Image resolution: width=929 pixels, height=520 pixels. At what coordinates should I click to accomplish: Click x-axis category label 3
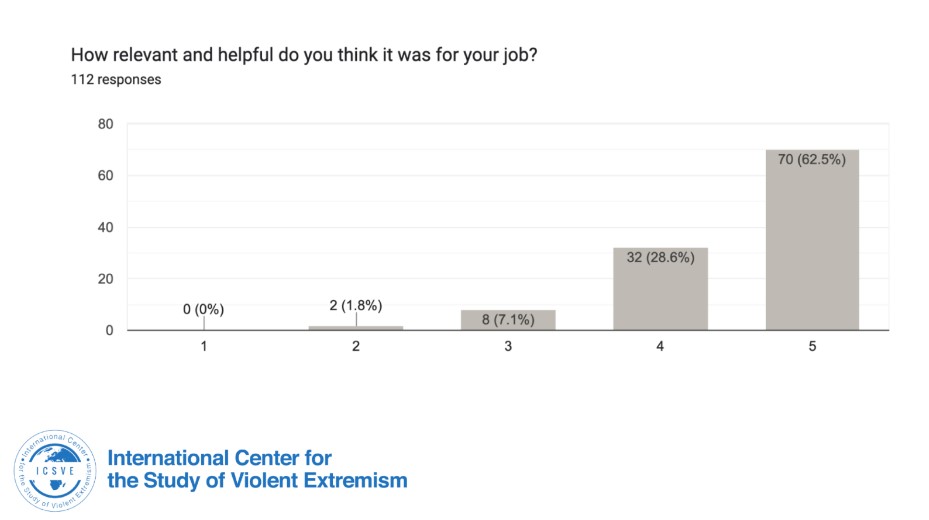[508, 346]
